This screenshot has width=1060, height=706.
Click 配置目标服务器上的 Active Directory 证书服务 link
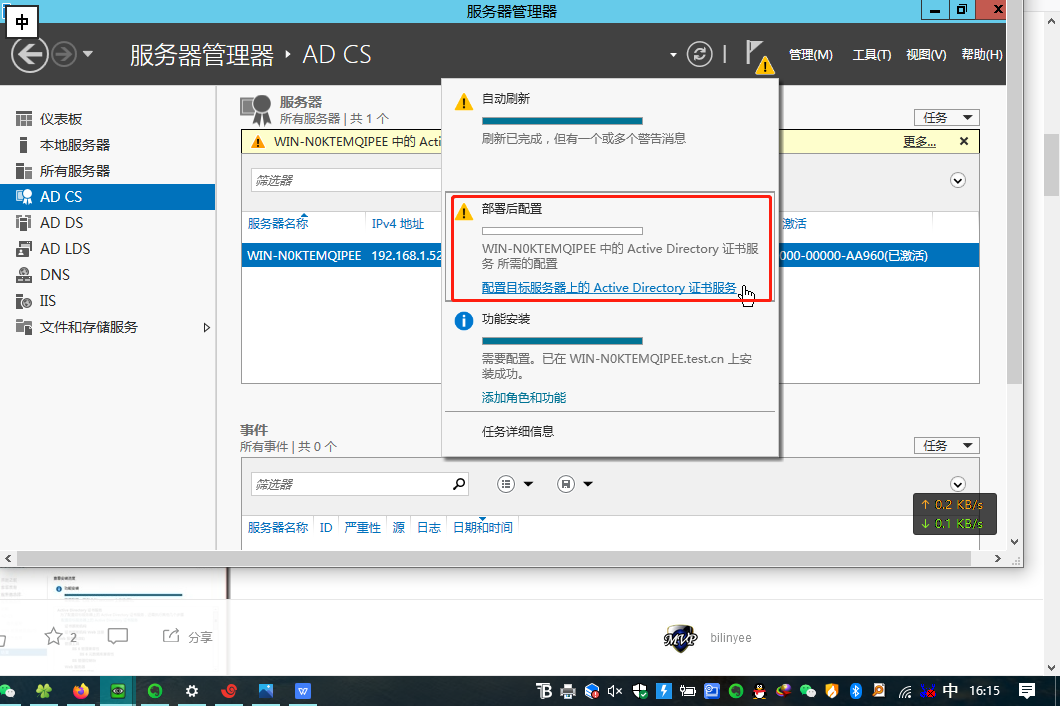[x=609, y=287]
